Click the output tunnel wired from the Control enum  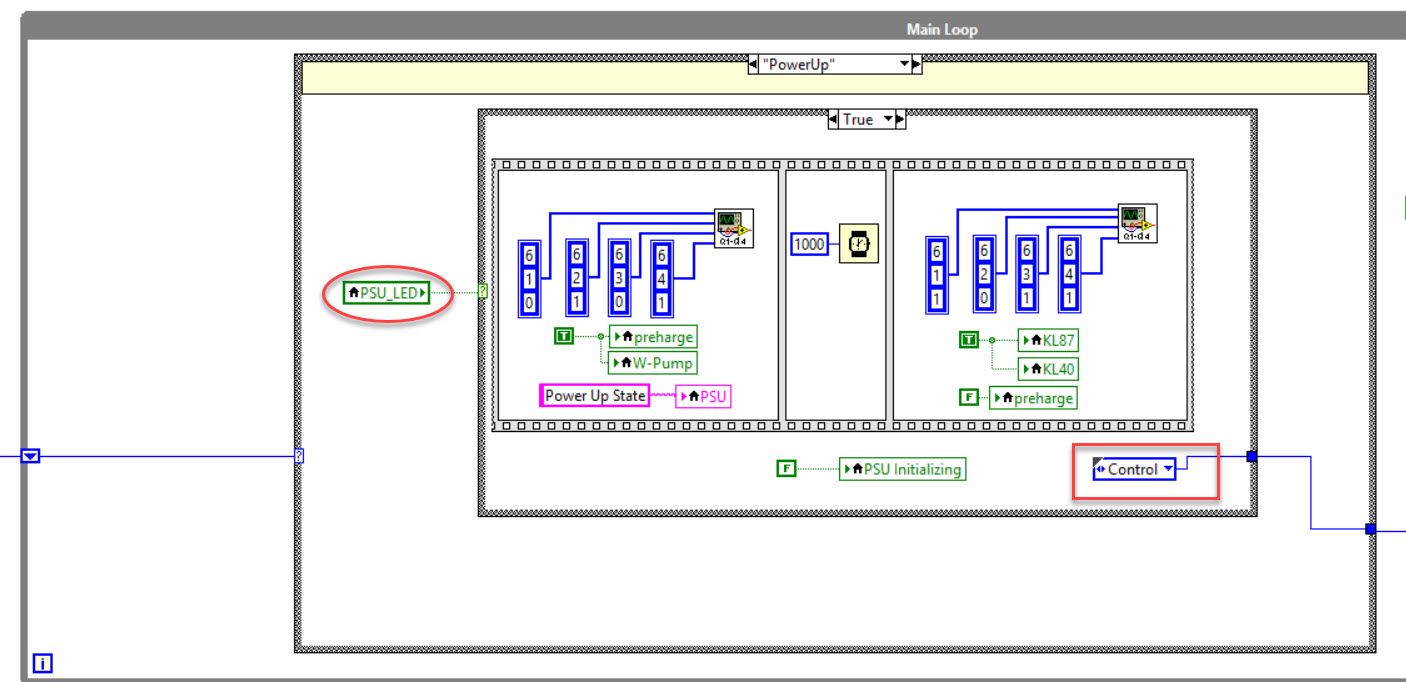1252,456
